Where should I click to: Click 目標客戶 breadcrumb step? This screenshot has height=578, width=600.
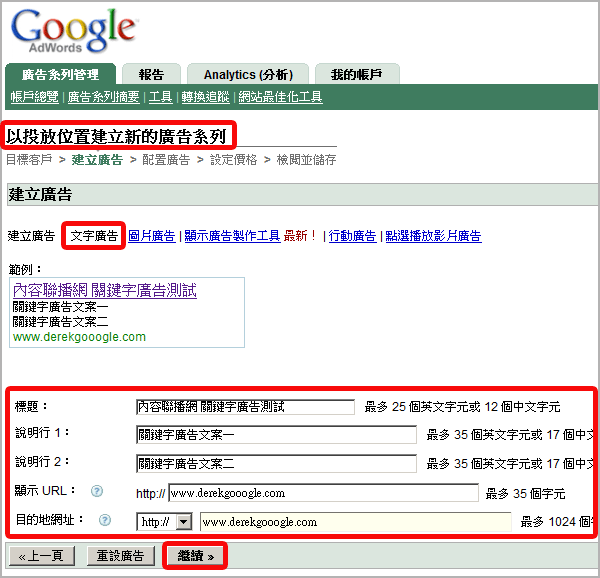tap(29, 160)
